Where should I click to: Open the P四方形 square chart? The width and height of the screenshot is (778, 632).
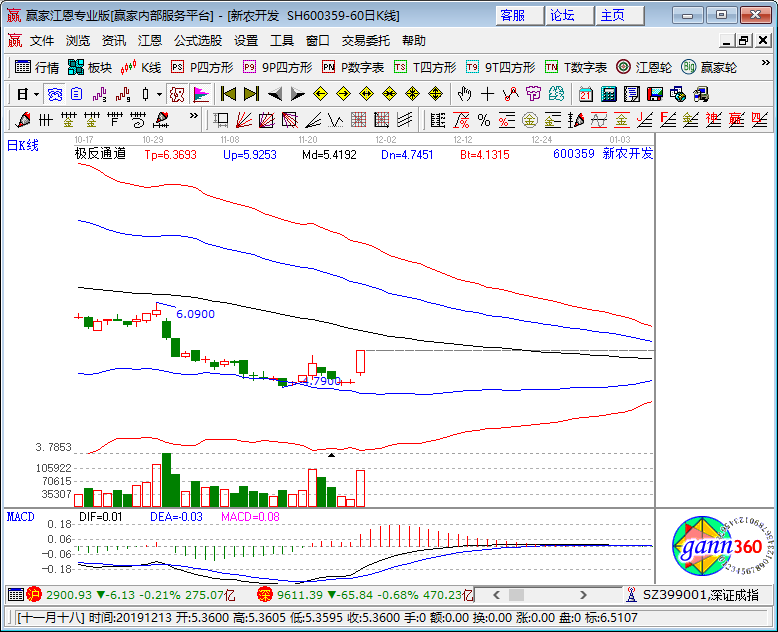(x=202, y=67)
